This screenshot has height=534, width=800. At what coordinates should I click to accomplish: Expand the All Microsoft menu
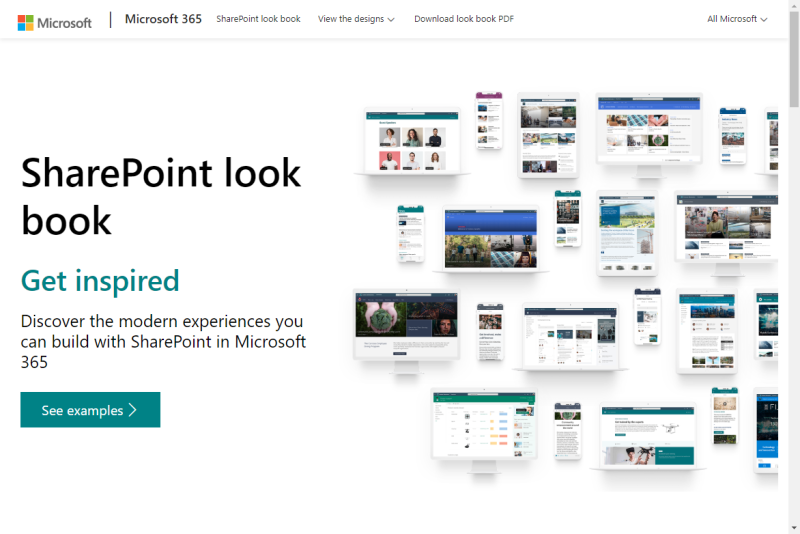tap(737, 19)
